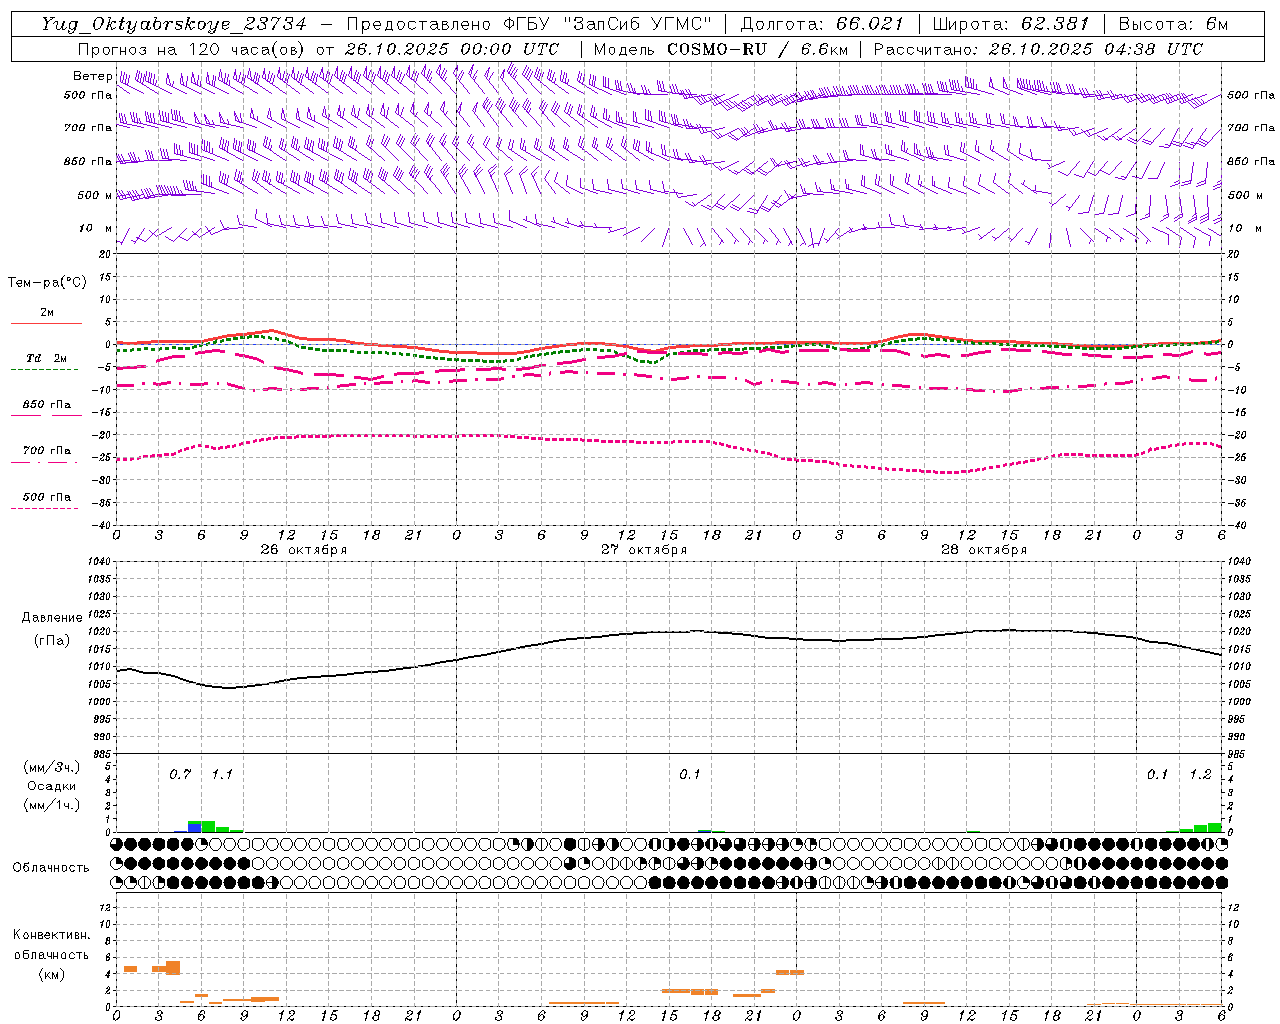The image size is (1280, 1024).
Task: Click the station name Yug_Oktyabrskoye_23734
Action: 174,24
